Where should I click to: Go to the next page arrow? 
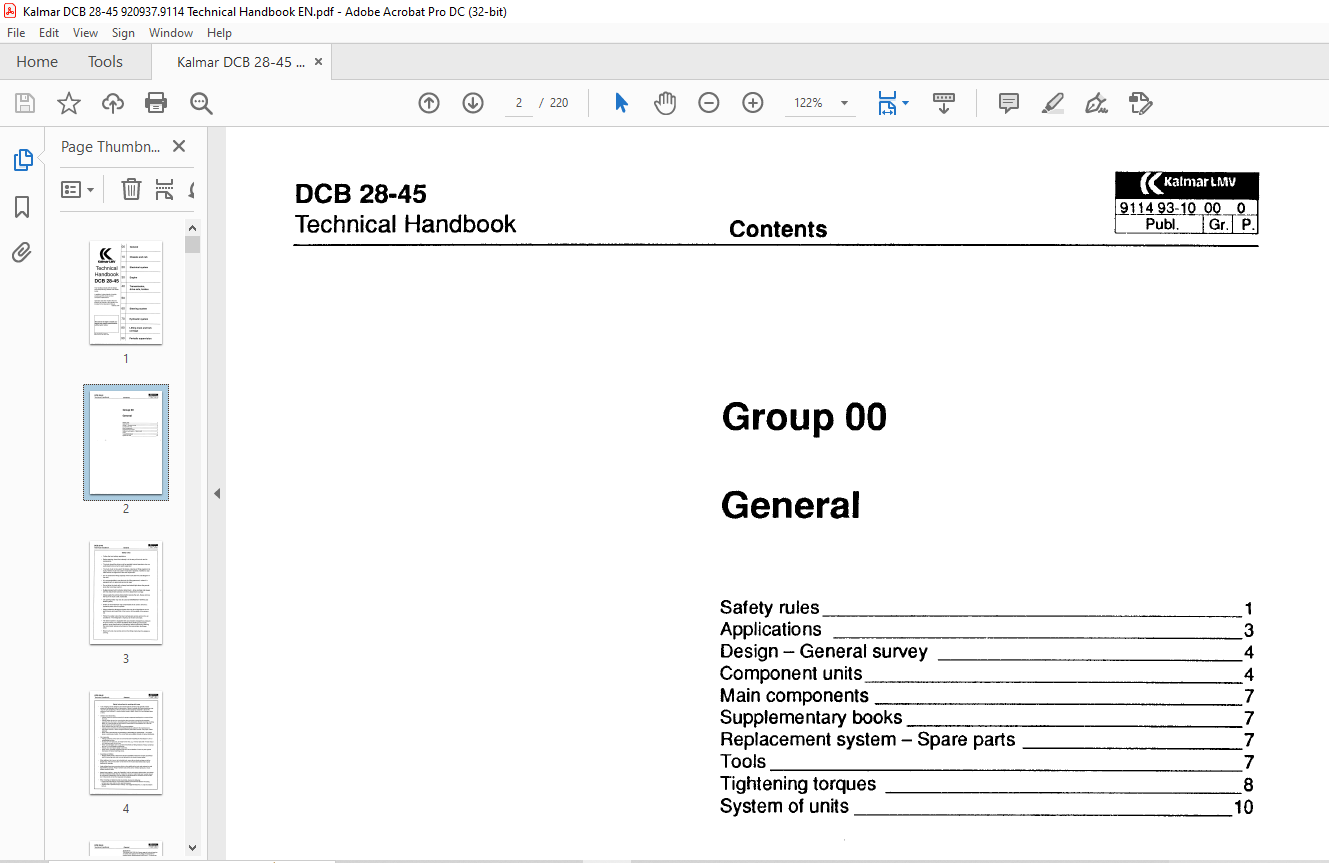pyautogui.click(x=473, y=103)
